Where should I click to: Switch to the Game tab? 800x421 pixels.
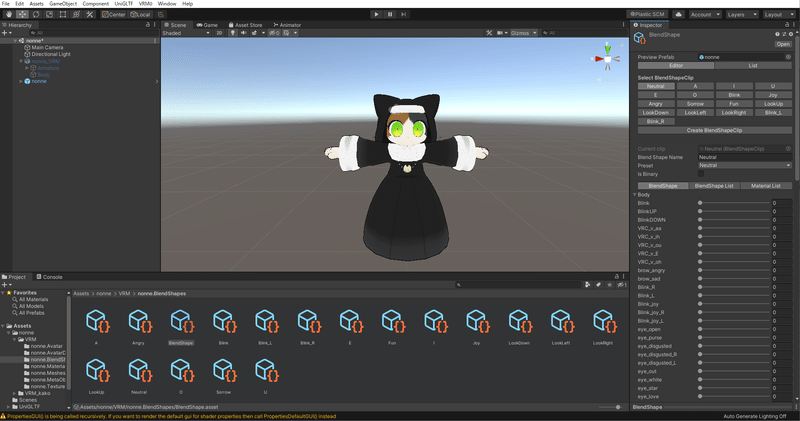pos(207,24)
